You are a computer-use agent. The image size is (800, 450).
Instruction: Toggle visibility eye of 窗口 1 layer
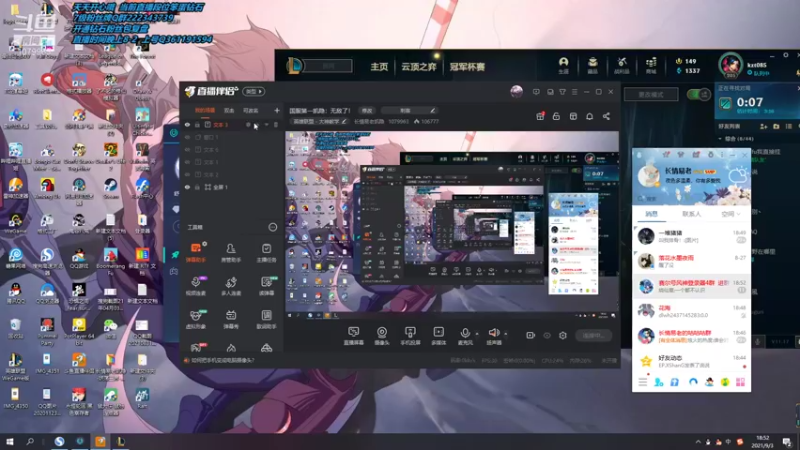click(187, 137)
